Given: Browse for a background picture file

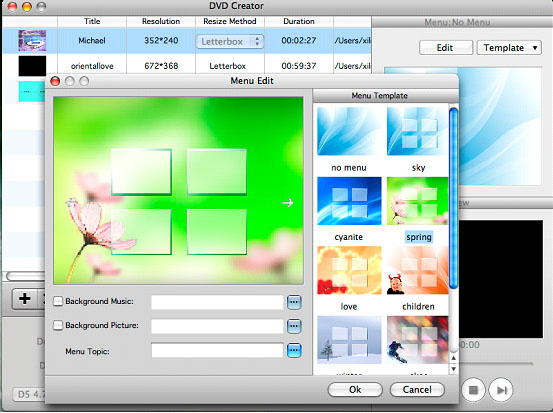Looking at the screenshot, I should coord(294,326).
